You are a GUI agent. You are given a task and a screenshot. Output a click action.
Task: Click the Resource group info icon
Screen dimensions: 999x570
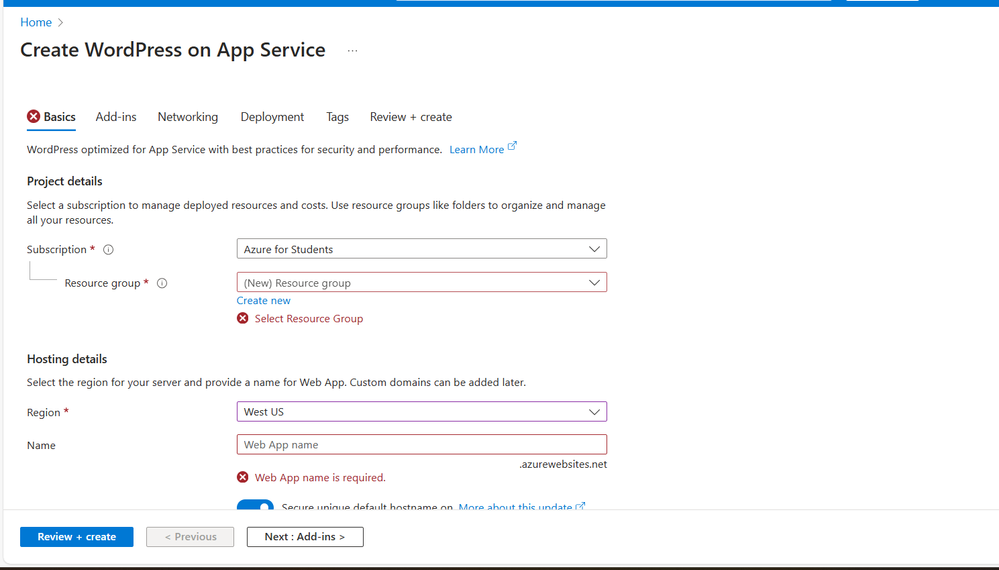coord(162,283)
